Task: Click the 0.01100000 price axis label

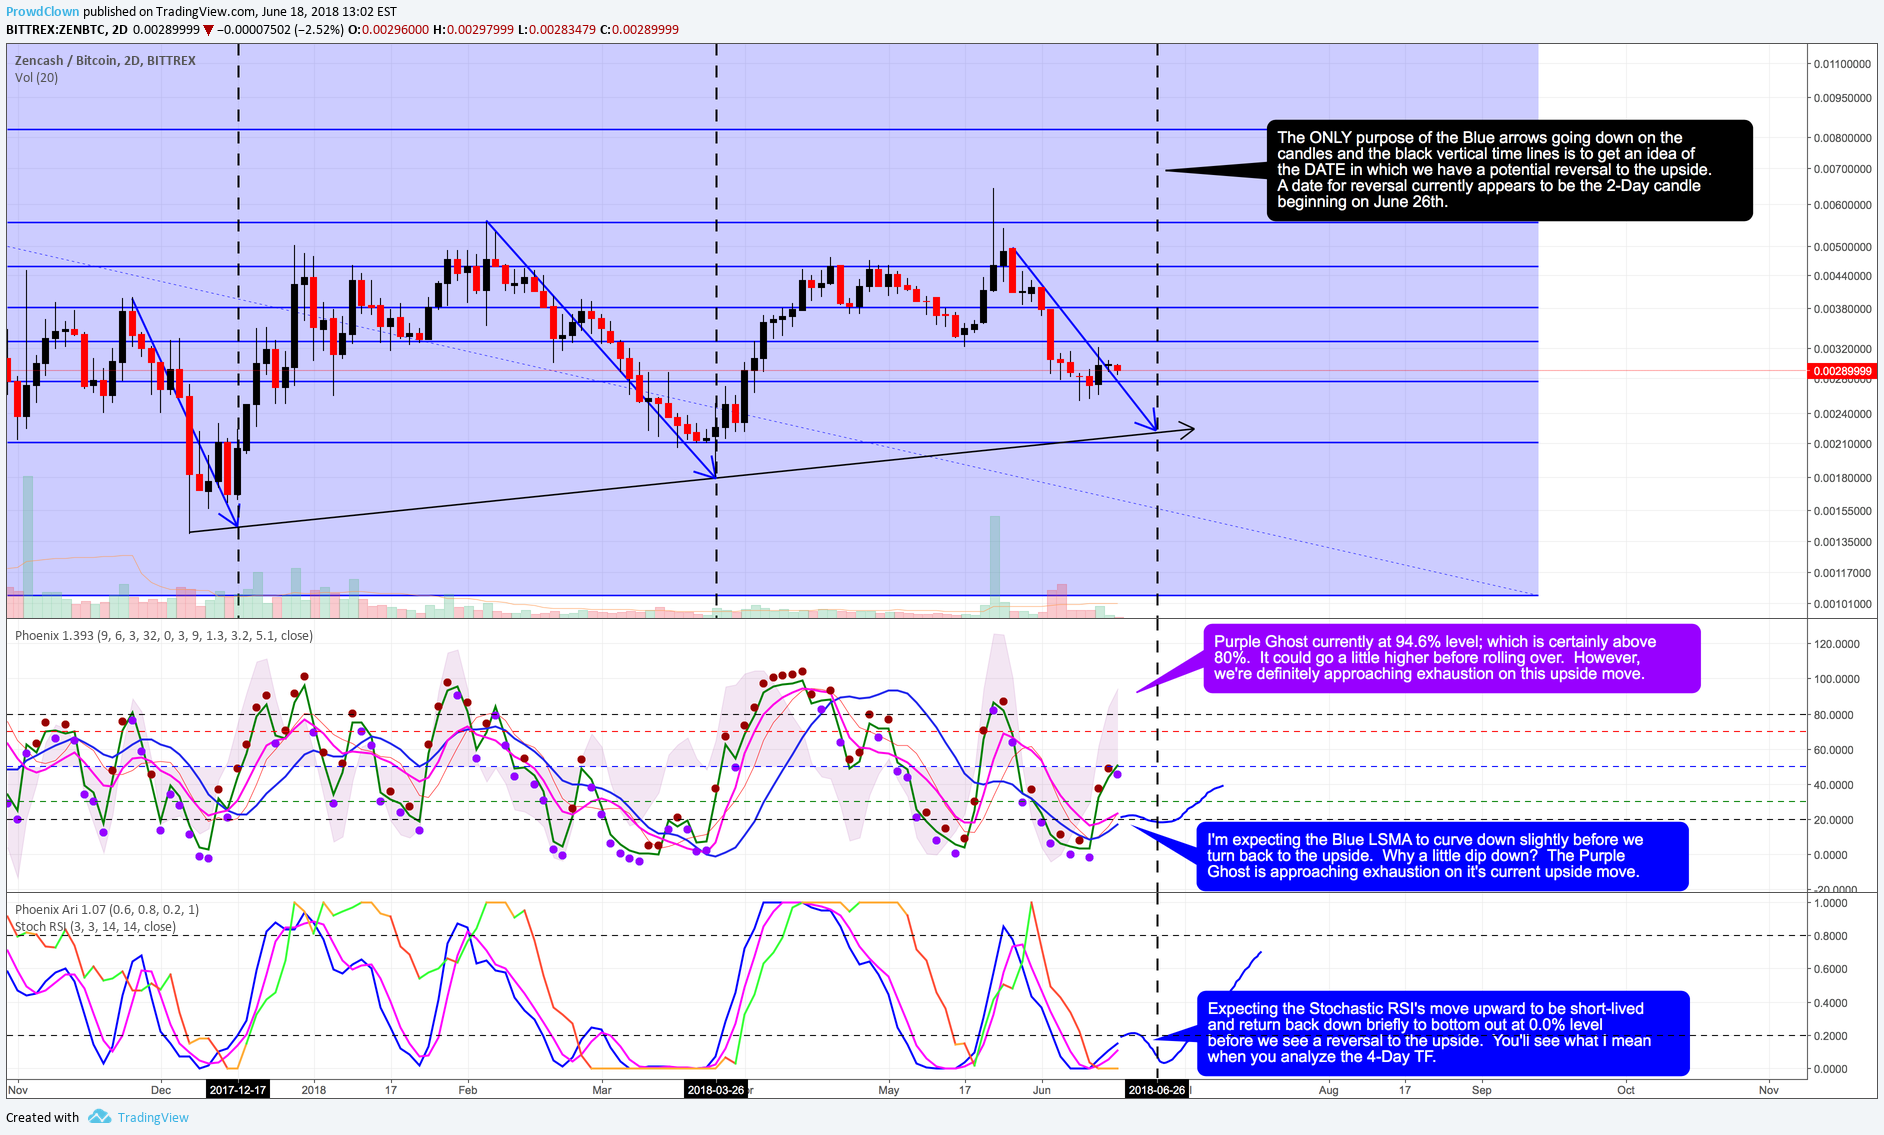Action: (x=1842, y=64)
